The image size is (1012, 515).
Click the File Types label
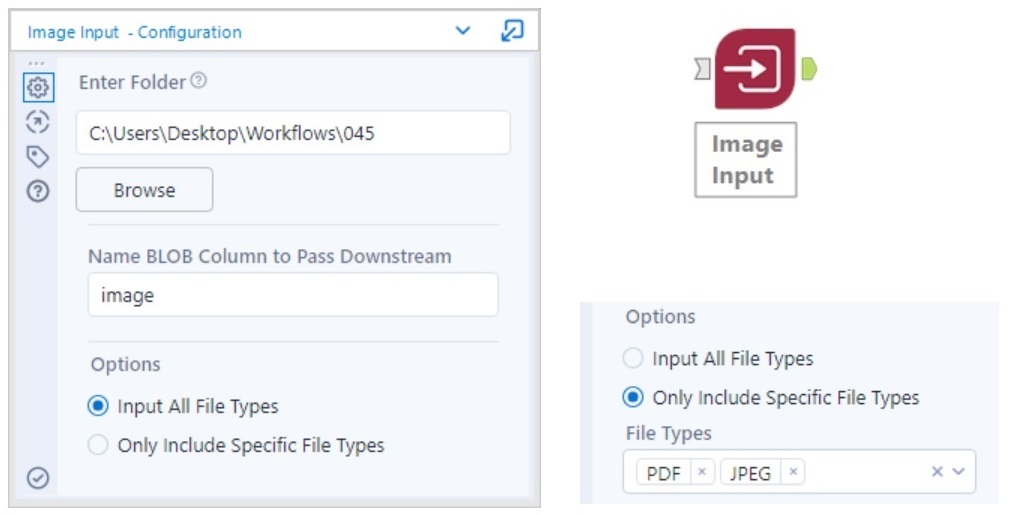[x=669, y=433]
